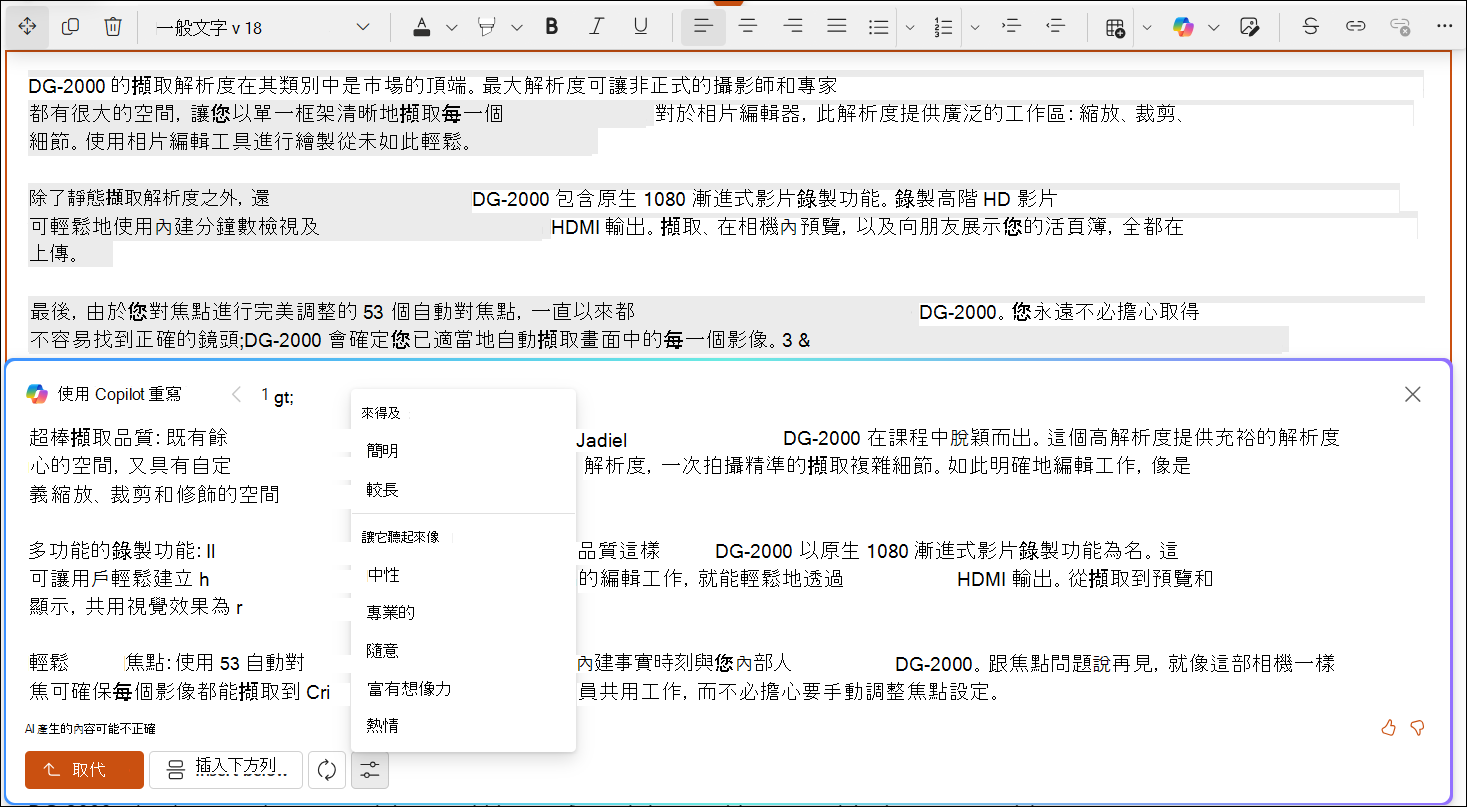The image size is (1467, 807).
Task: Expand bulleted list style options
Action: coord(910,27)
